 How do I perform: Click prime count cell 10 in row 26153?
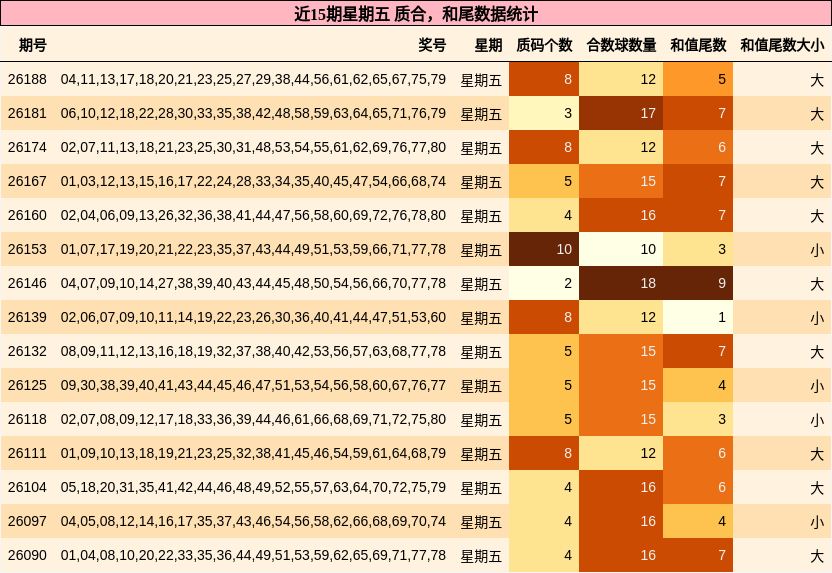point(544,249)
